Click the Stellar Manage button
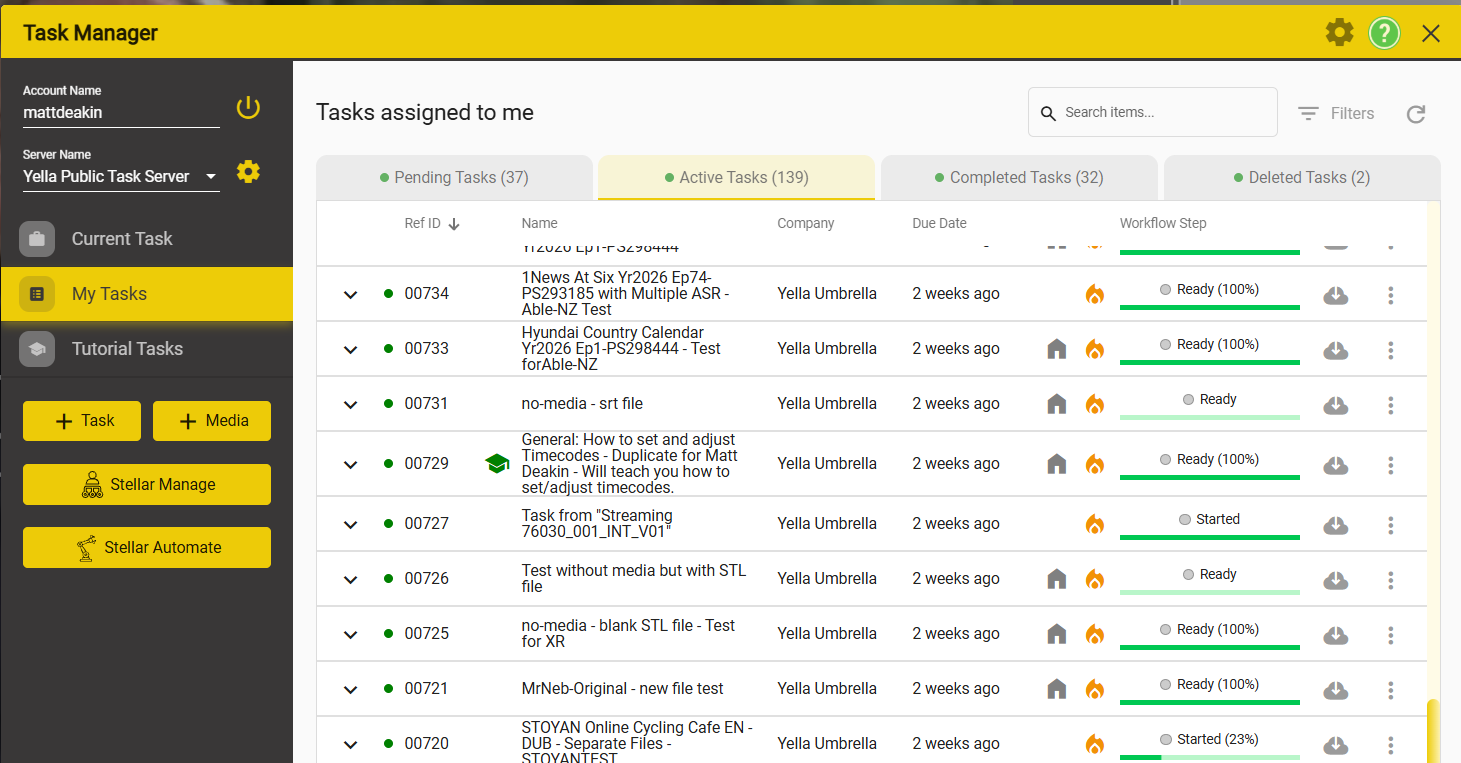The height and width of the screenshot is (763, 1461). [x=147, y=485]
